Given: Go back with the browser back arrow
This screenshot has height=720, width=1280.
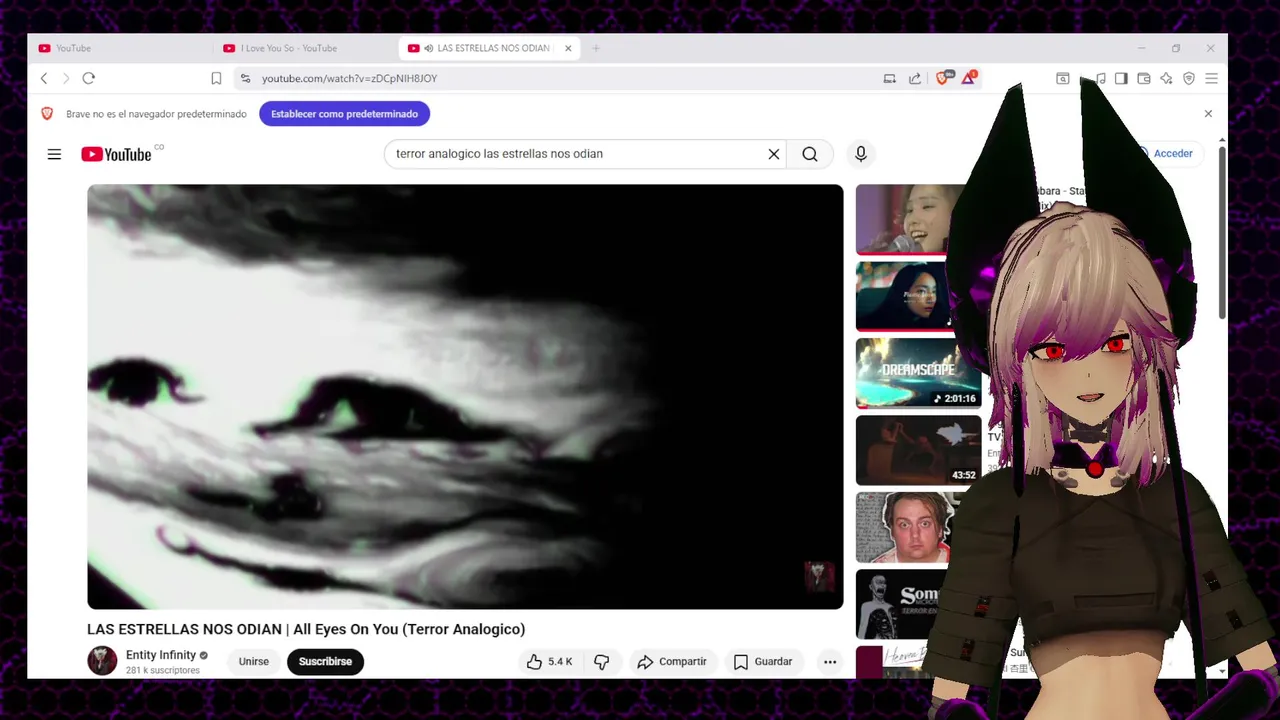Looking at the screenshot, I should click(44, 78).
